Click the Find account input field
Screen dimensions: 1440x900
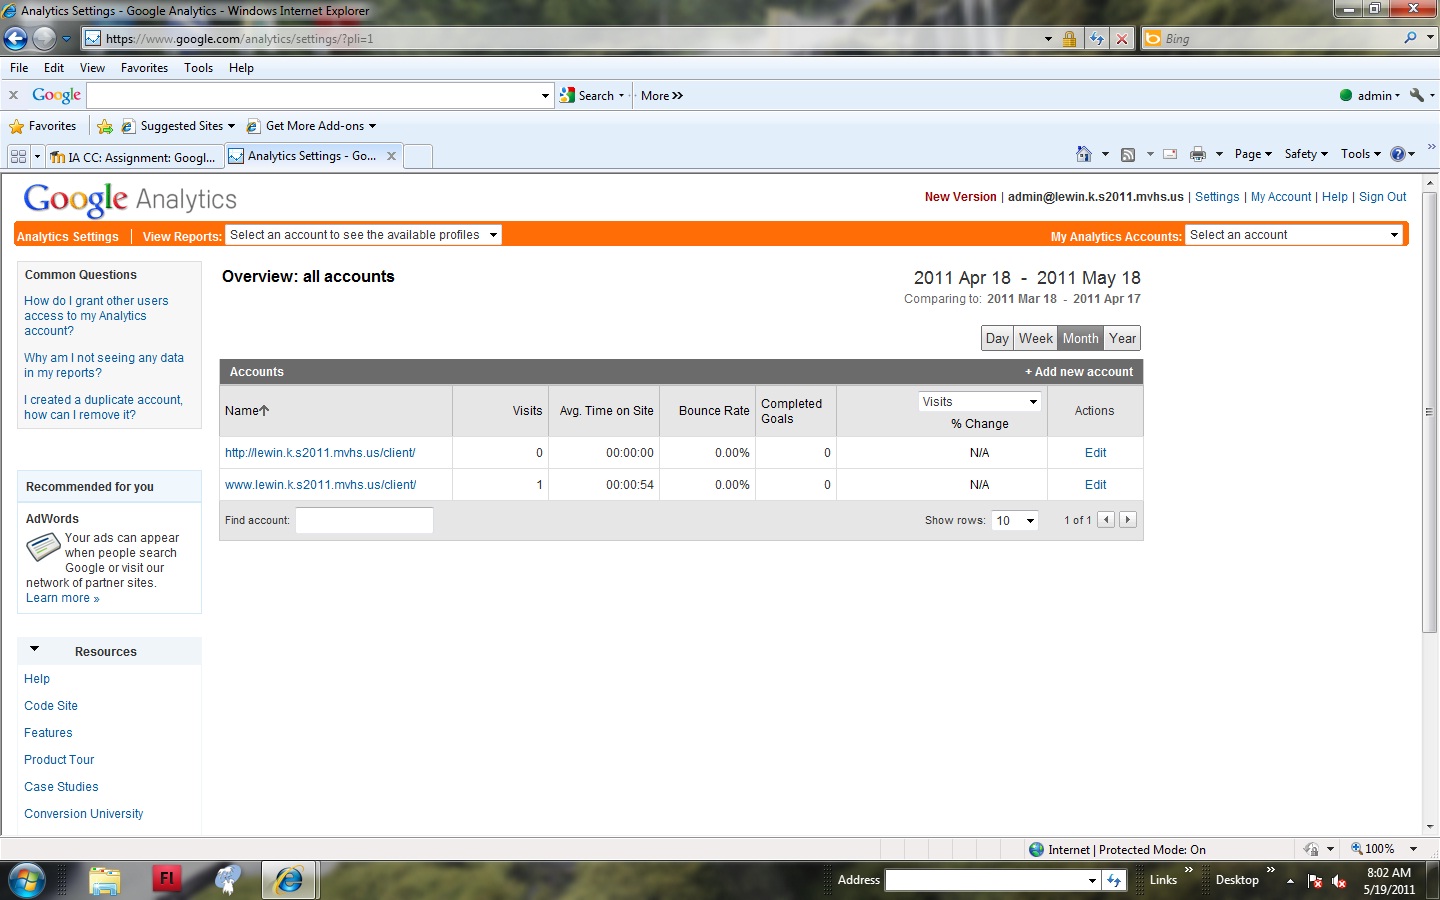(x=364, y=520)
